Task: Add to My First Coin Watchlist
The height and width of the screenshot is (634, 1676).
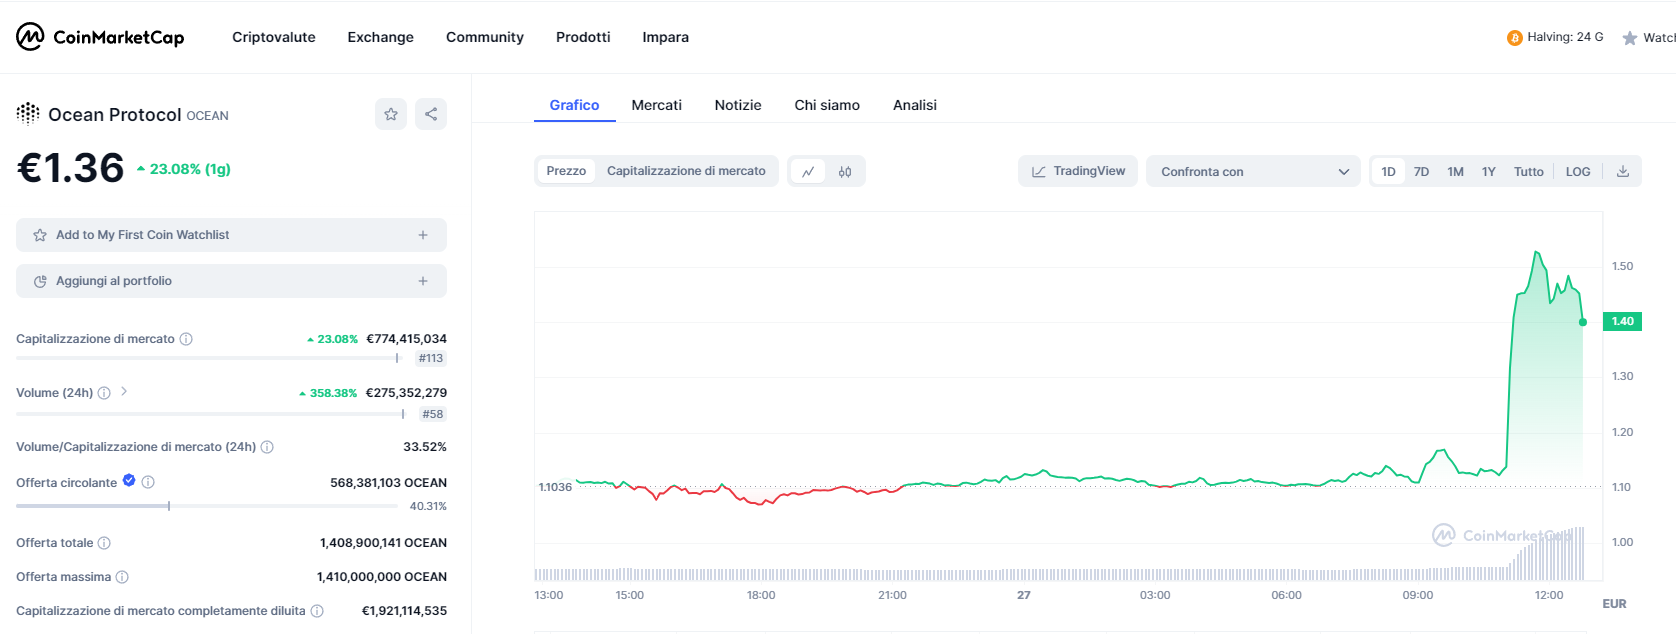Action: tap(231, 235)
